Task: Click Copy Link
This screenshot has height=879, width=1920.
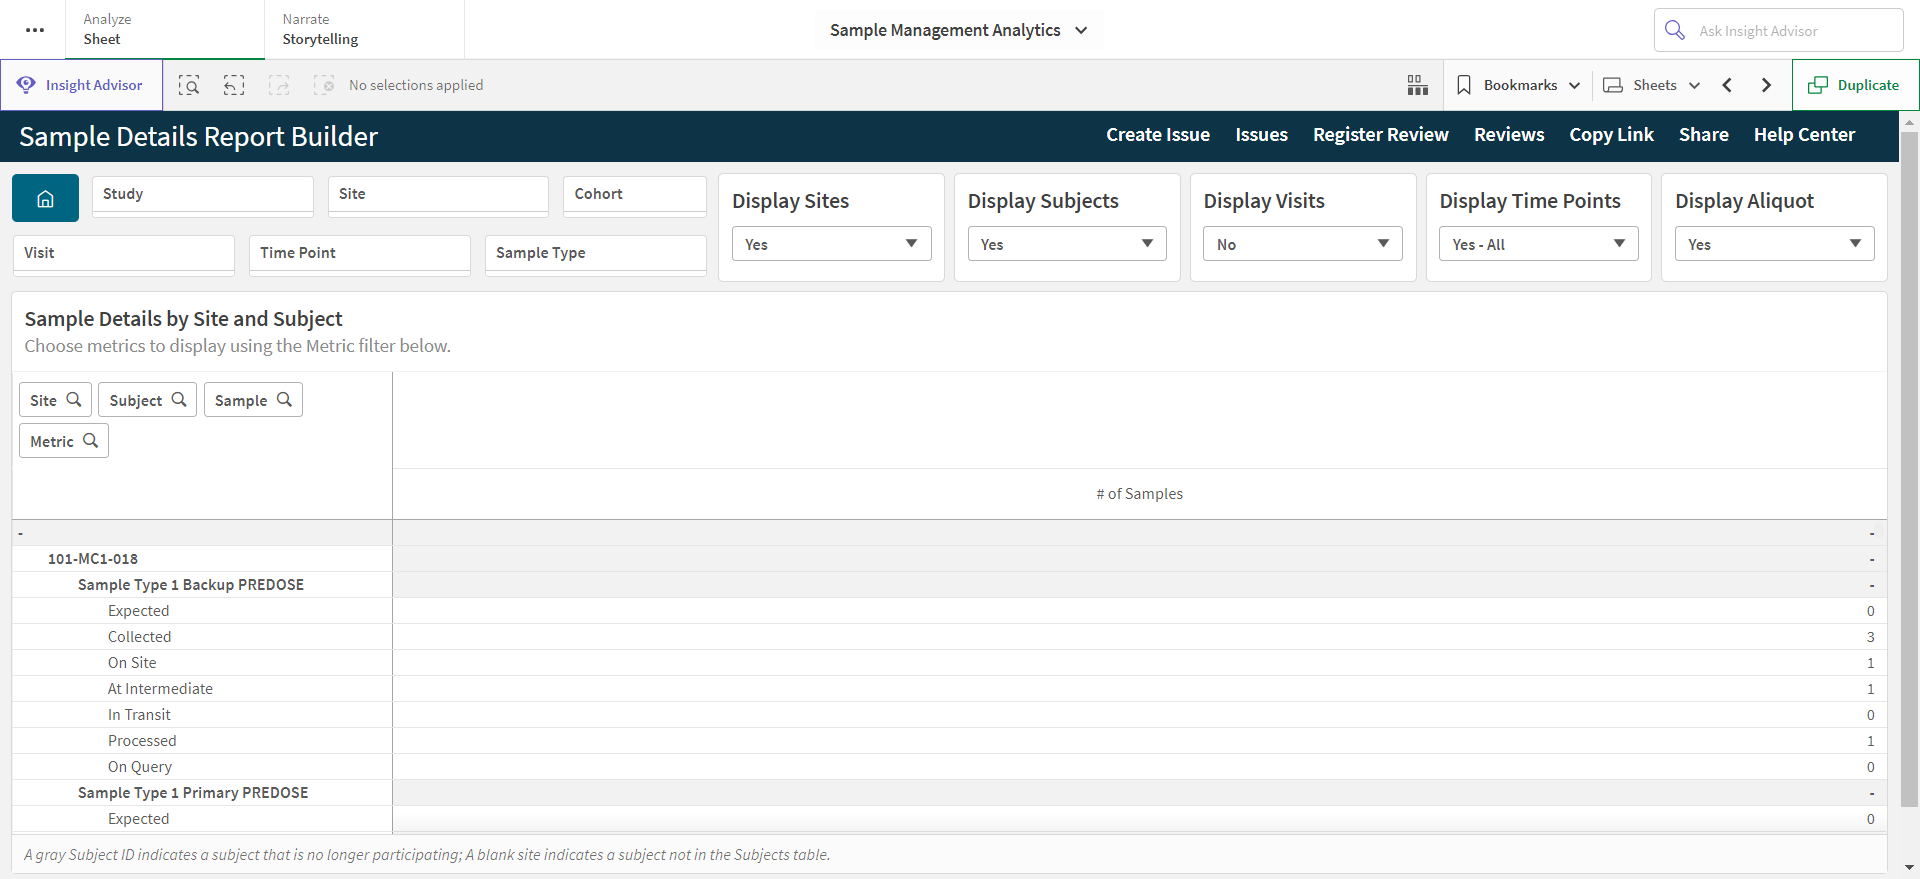Action: click(1611, 135)
